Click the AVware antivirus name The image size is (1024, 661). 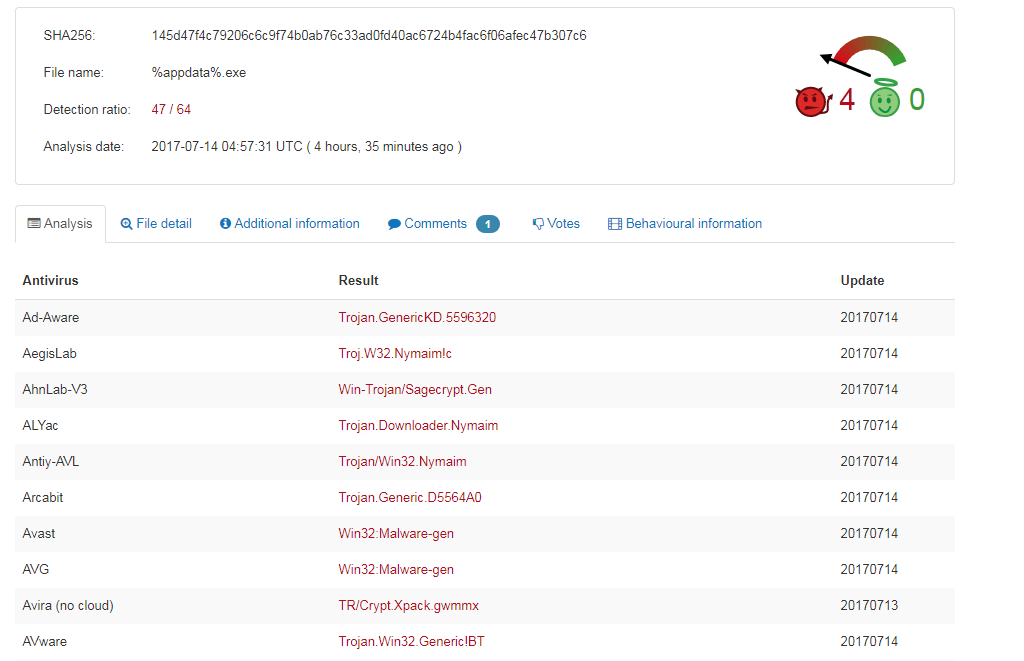[44, 641]
